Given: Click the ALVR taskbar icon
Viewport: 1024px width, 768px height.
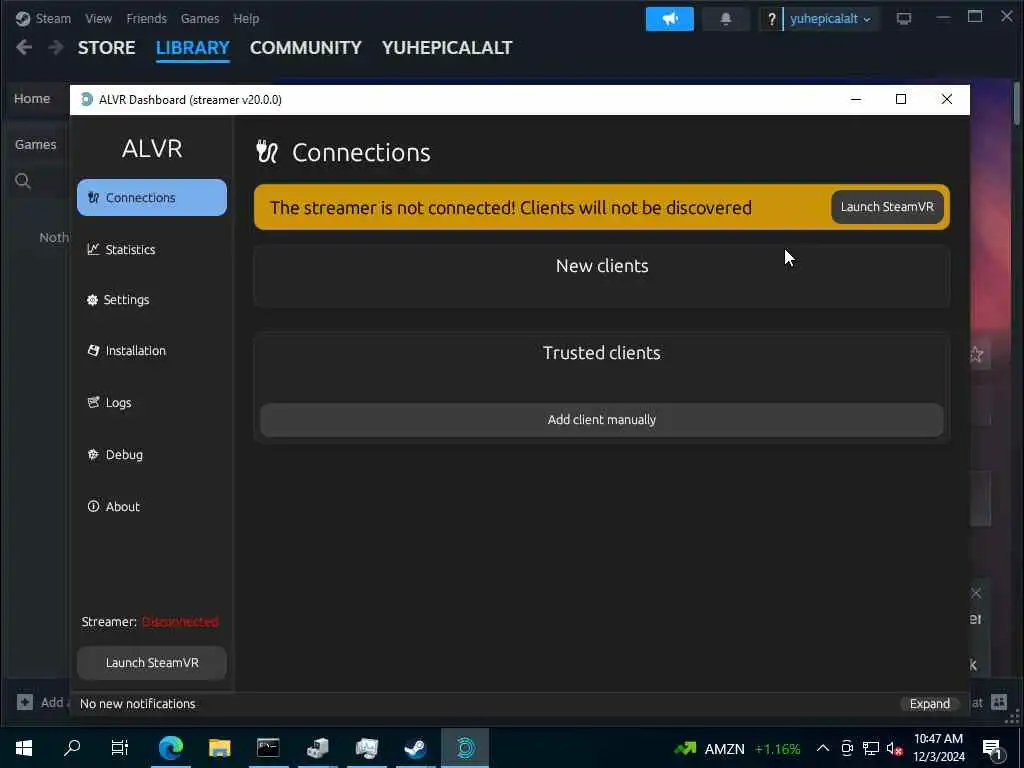Looking at the screenshot, I should pyautogui.click(x=465, y=748).
